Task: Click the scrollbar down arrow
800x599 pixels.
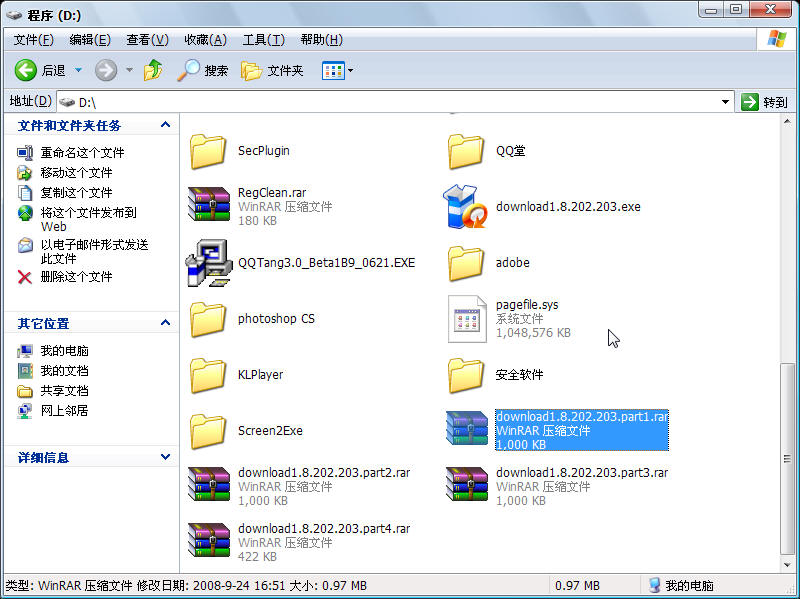Action: tap(787, 564)
